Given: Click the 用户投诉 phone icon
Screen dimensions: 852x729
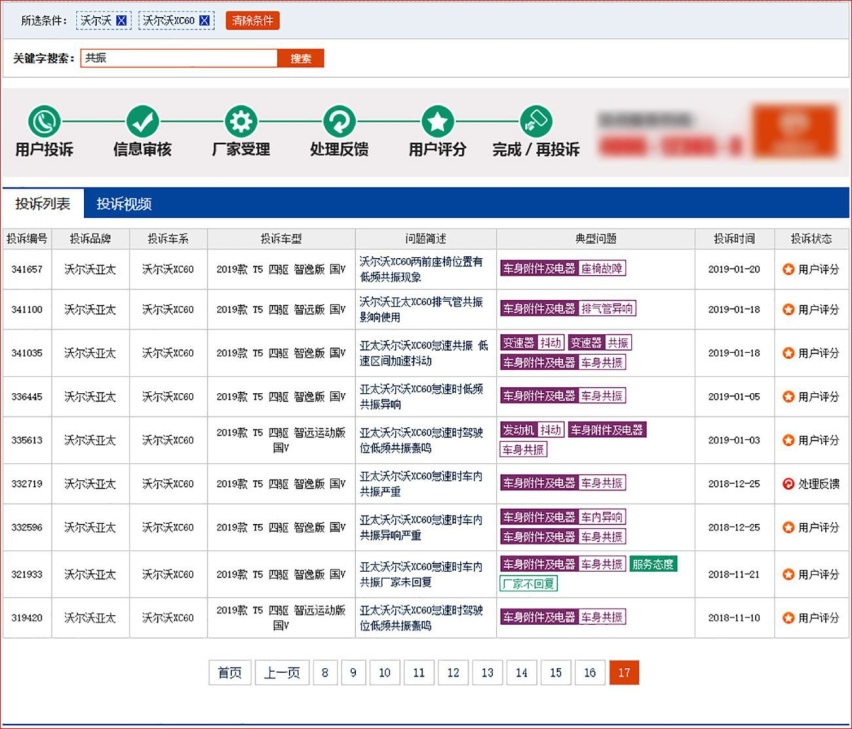Looking at the screenshot, I should click(44, 121).
